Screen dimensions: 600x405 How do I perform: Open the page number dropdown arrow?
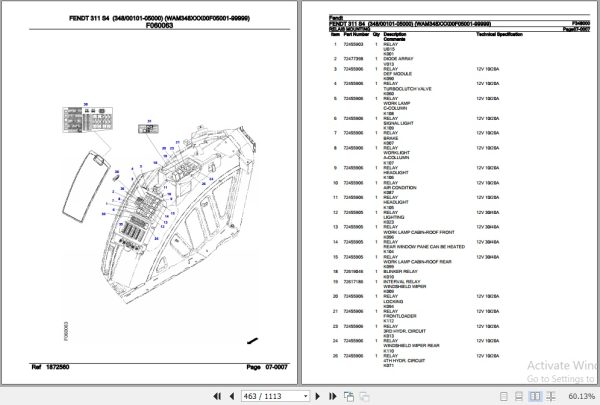click(306, 396)
